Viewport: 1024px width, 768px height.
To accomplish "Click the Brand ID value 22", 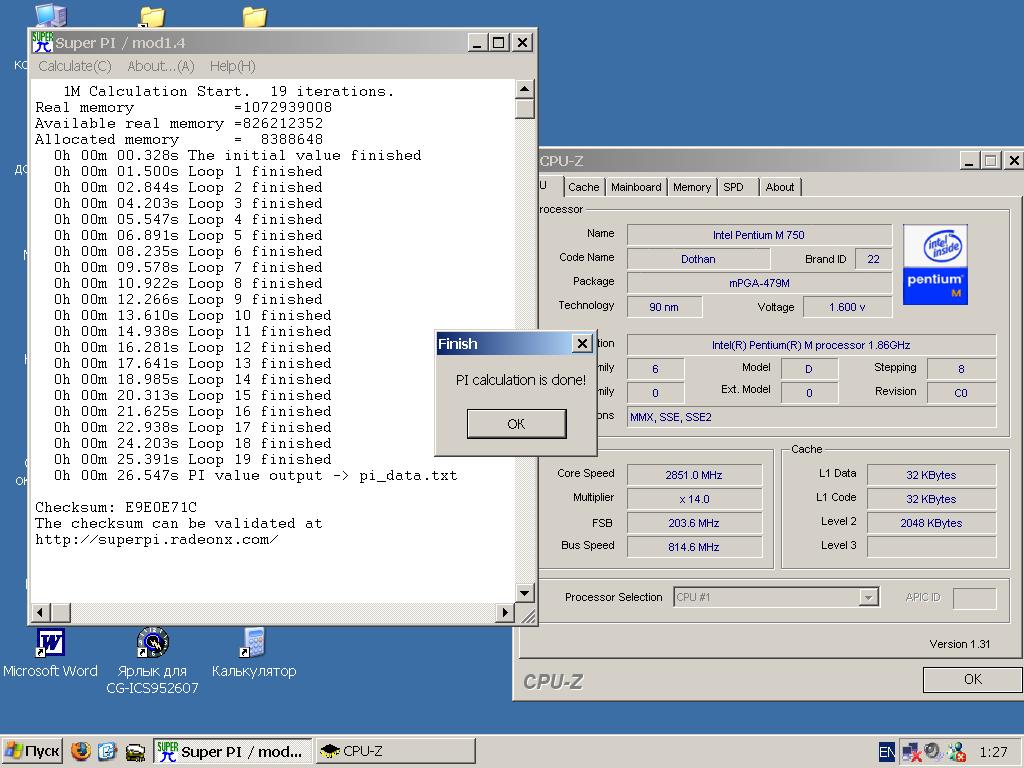I will (x=873, y=259).
